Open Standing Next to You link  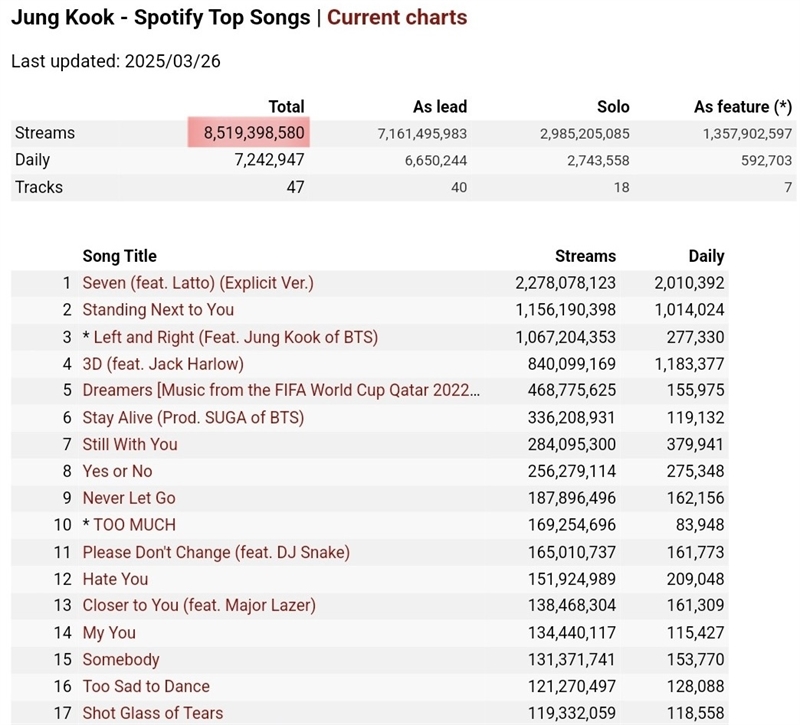tap(158, 310)
